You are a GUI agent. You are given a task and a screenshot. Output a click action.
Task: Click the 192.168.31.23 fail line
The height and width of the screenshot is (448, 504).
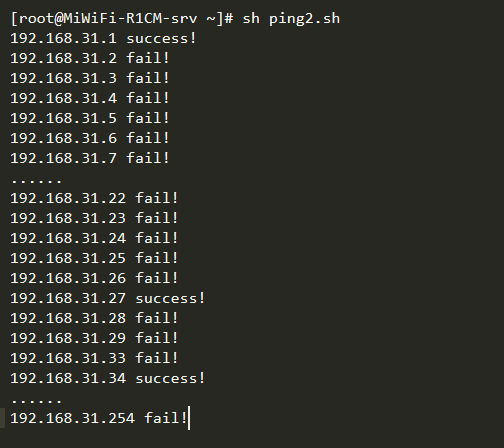[94, 218]
